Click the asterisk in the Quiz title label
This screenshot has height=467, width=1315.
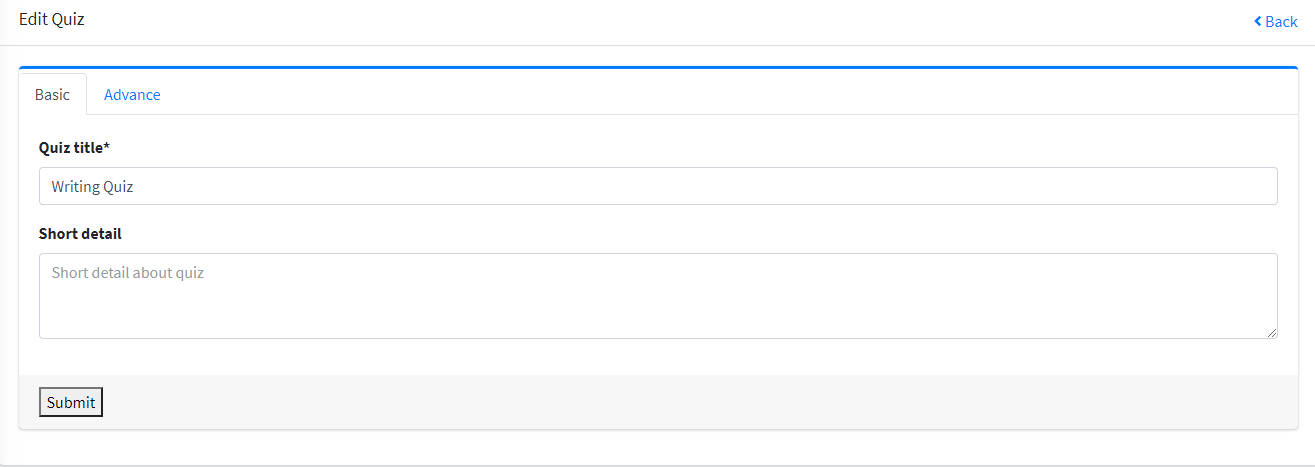click(107, 147)
